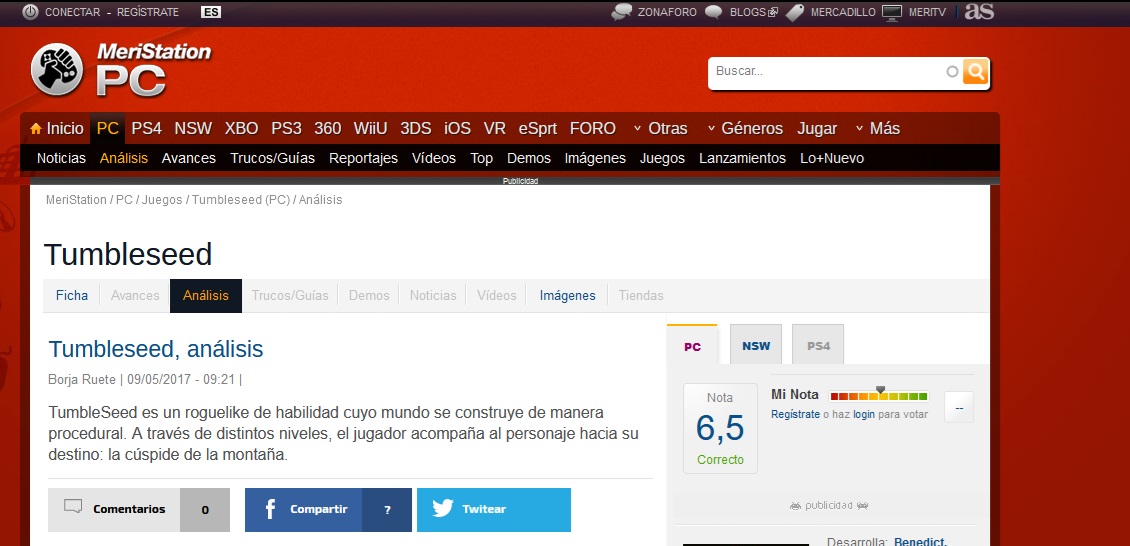Image resolution: width=1130 pixels, height=546 pixels.
Task: Go to the eSprt section
Action: (538, 129)
